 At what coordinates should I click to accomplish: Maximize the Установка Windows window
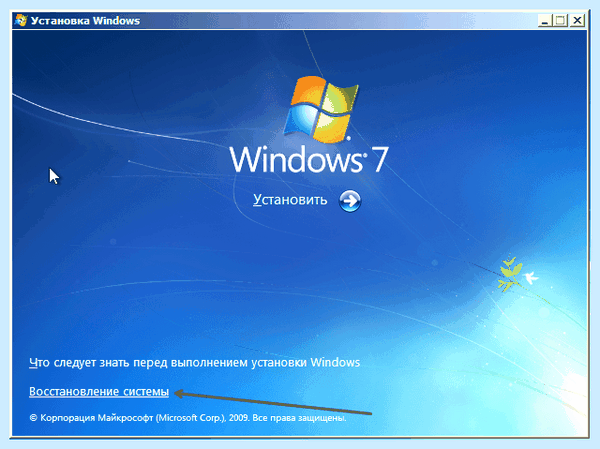pos(561,20)
